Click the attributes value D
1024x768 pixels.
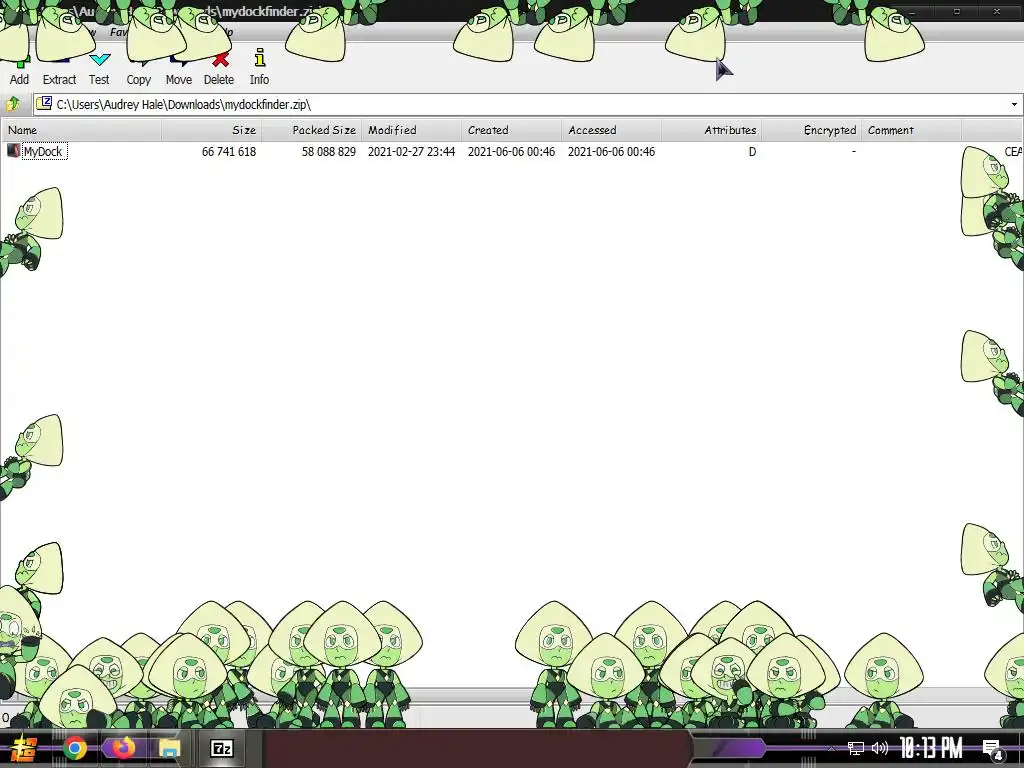point(752,152)
